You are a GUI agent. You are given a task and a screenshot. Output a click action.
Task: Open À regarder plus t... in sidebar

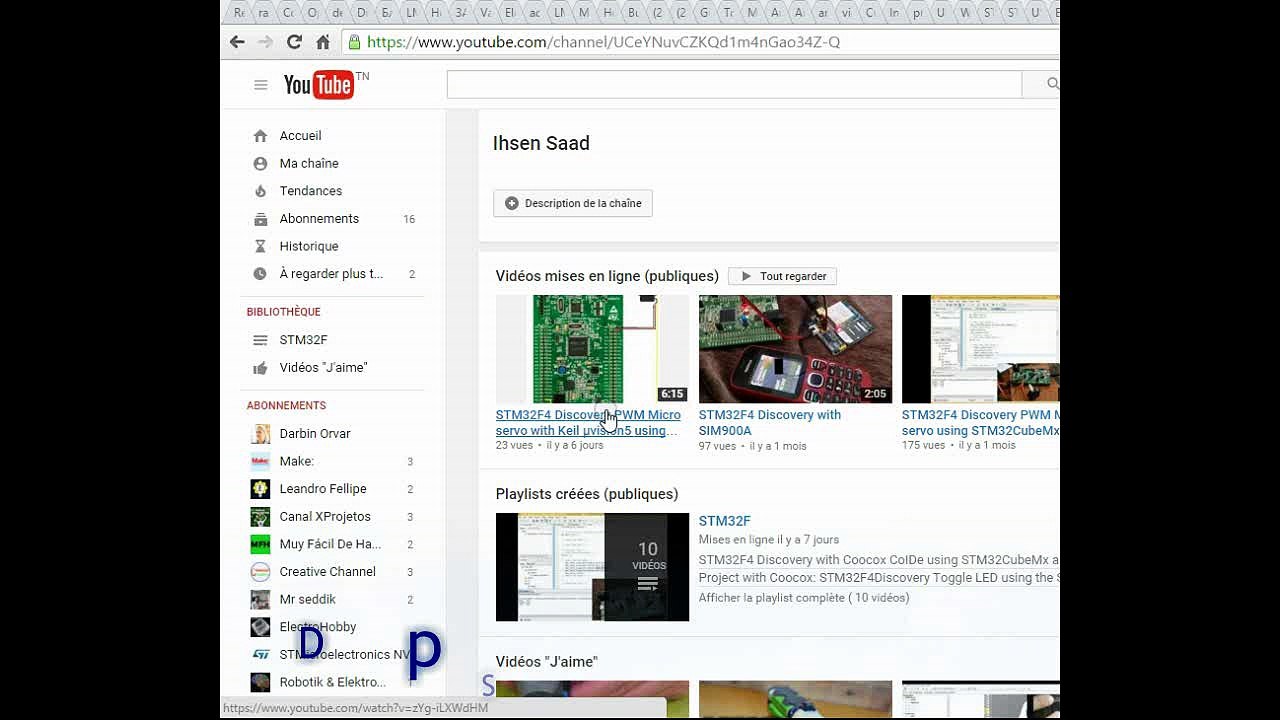pyautogui.click(x=331, y=274)
